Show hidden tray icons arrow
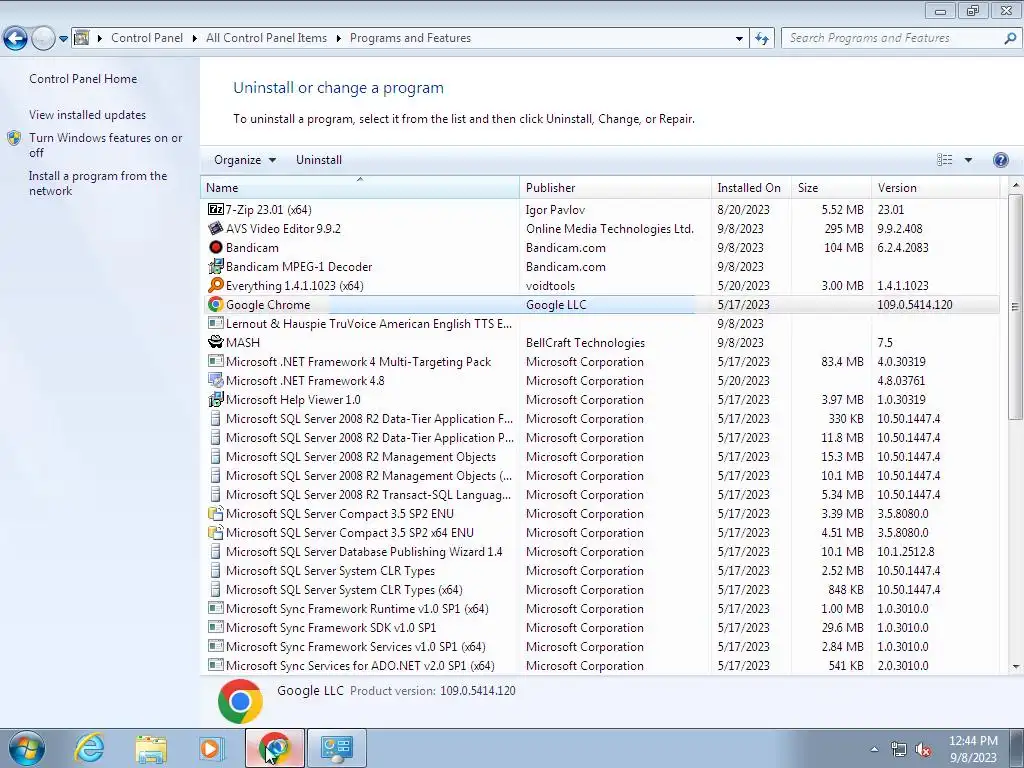 [x=874, y=750]
